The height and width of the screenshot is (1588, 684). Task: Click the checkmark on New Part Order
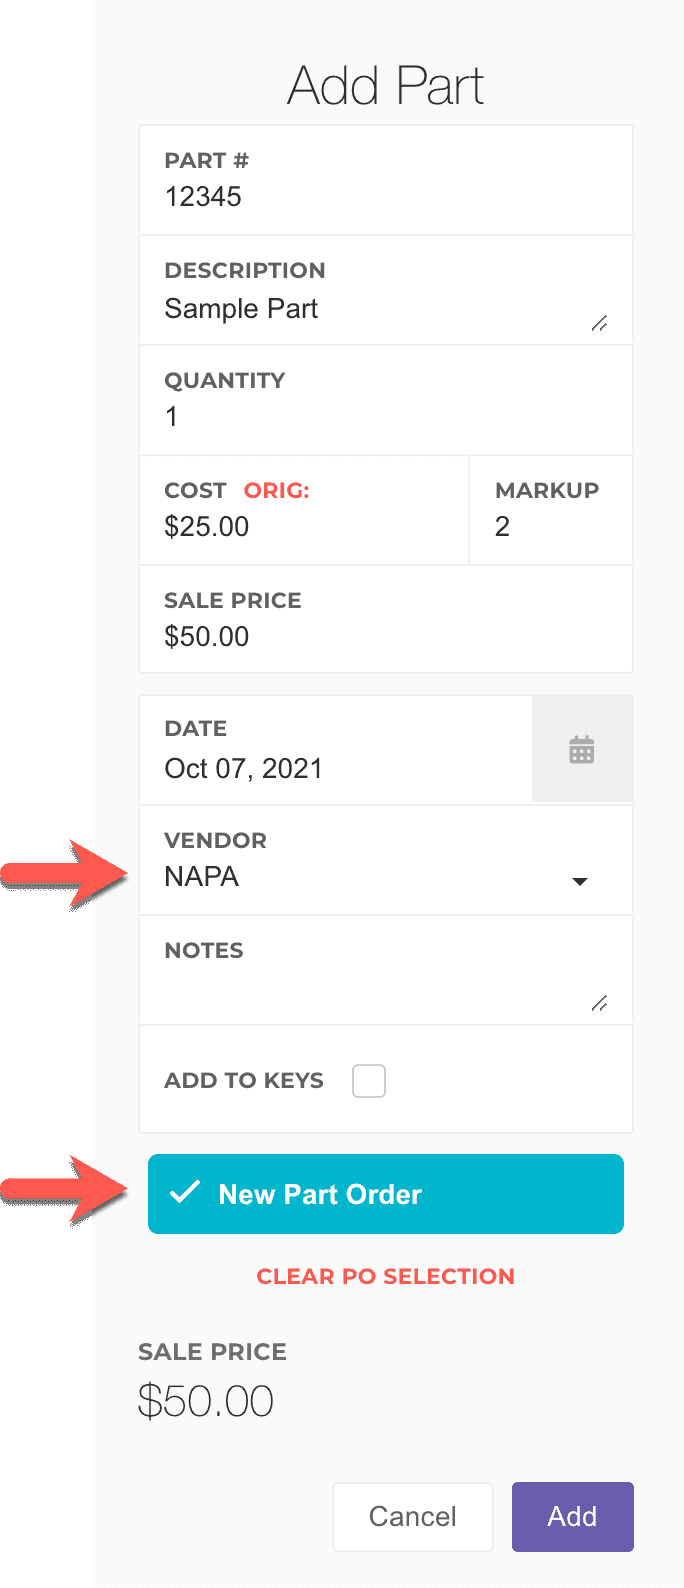pos(185,1193)
